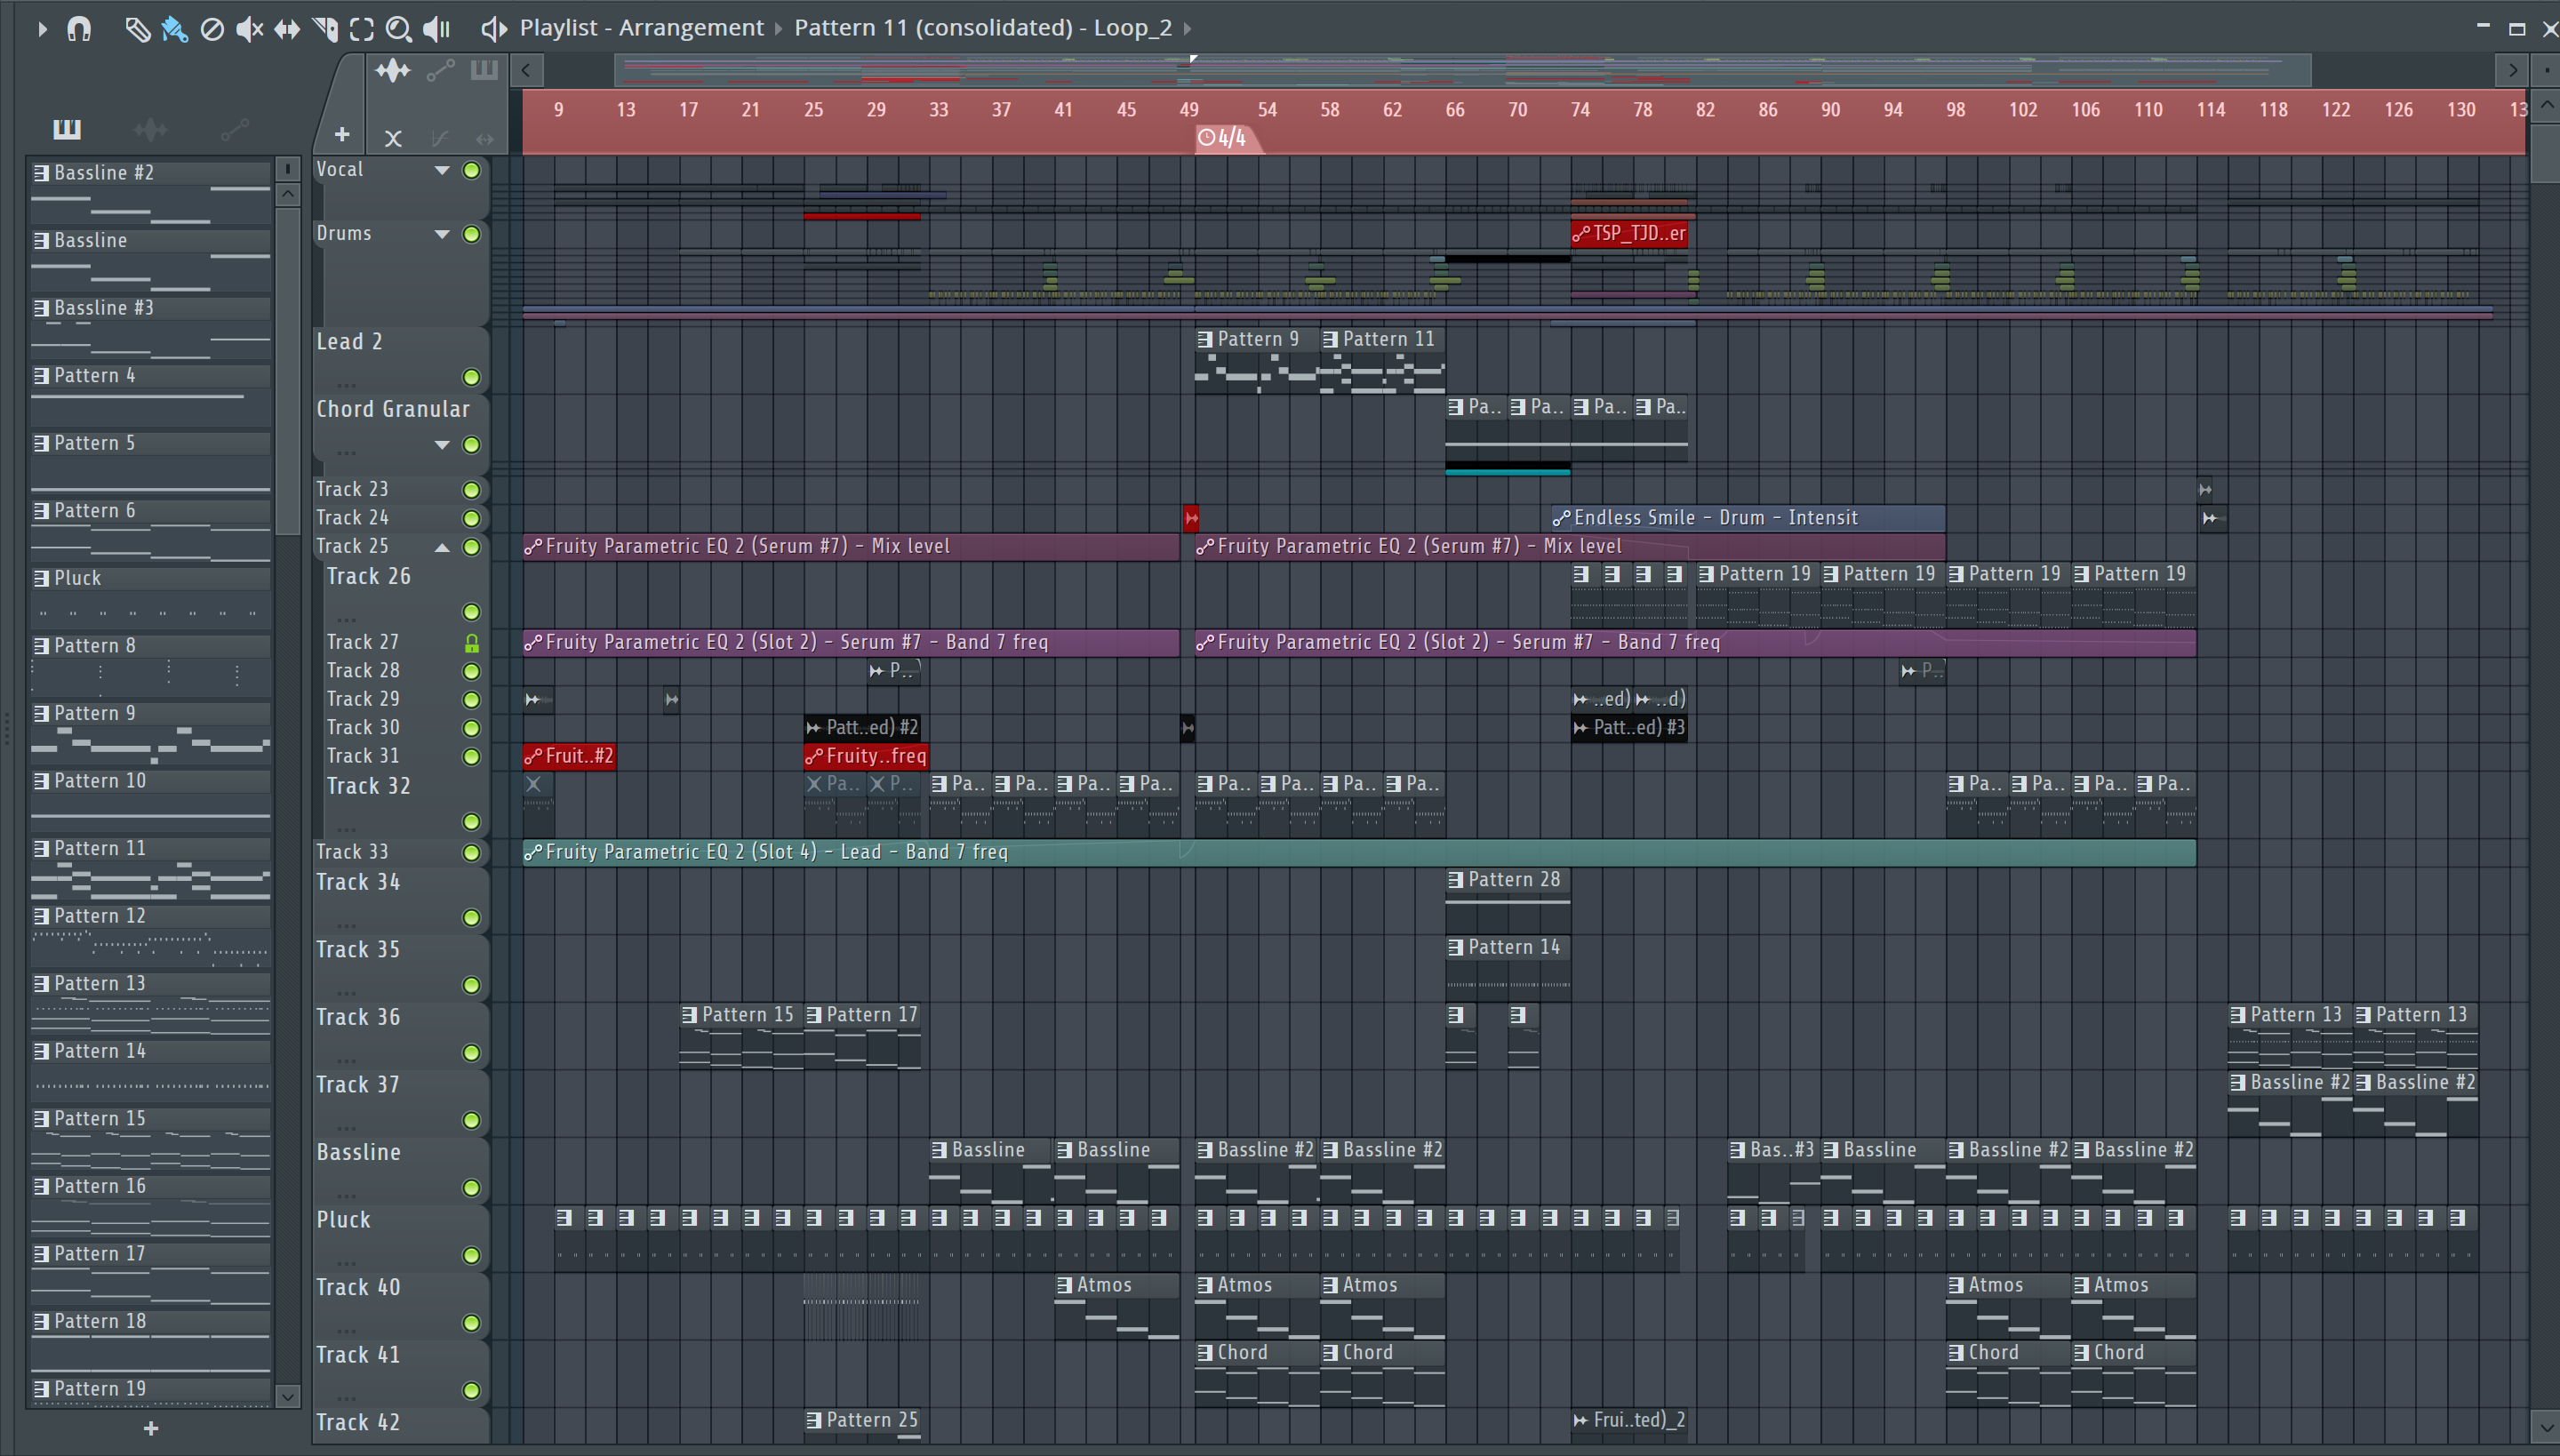
Task: Mute the Drums track
Action: point(471,234)
